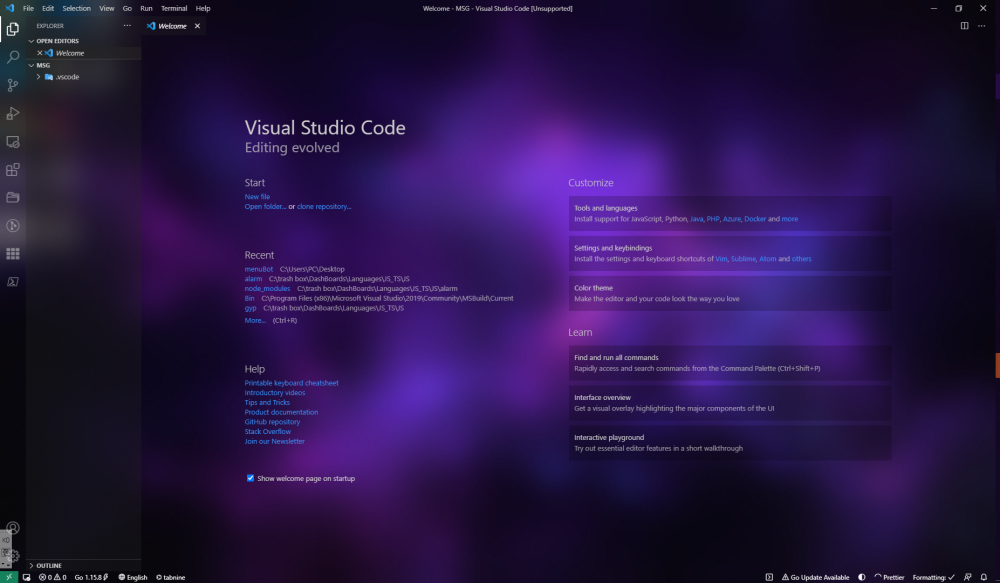This screenshot has height=583, width=1000.
Task: Open the Source Control view
Action: 13,85
